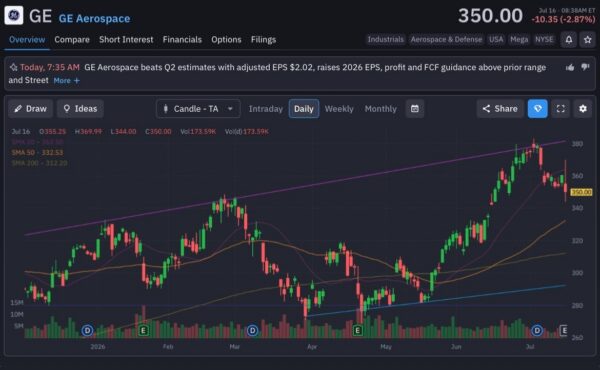600x370 pixels.
Task: Open the calendar date range picker
Action: click(x=414, y=109)
